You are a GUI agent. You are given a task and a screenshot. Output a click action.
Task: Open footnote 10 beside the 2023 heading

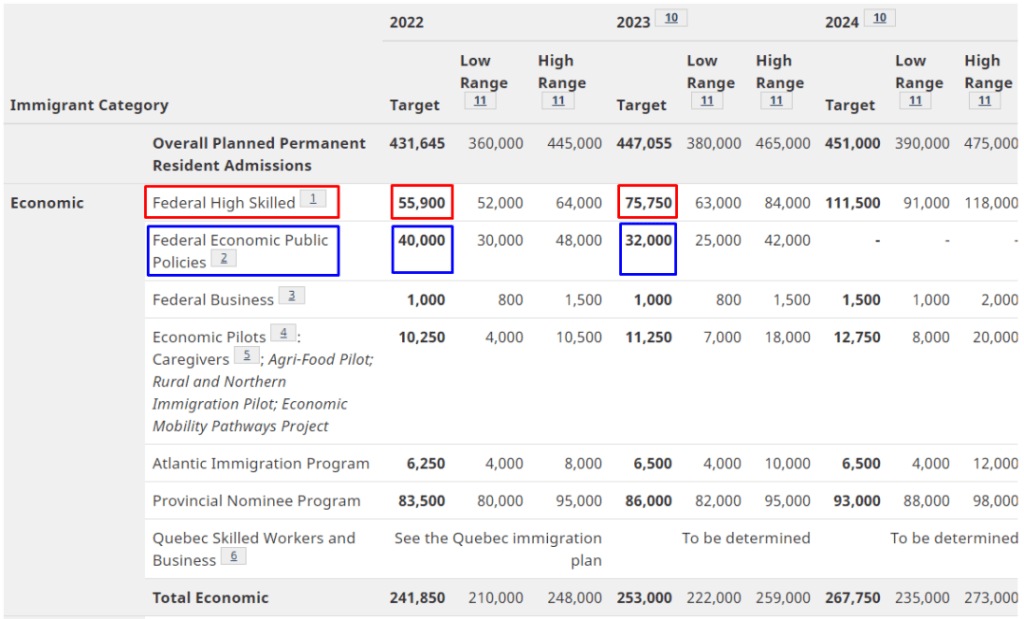(670, 18)
